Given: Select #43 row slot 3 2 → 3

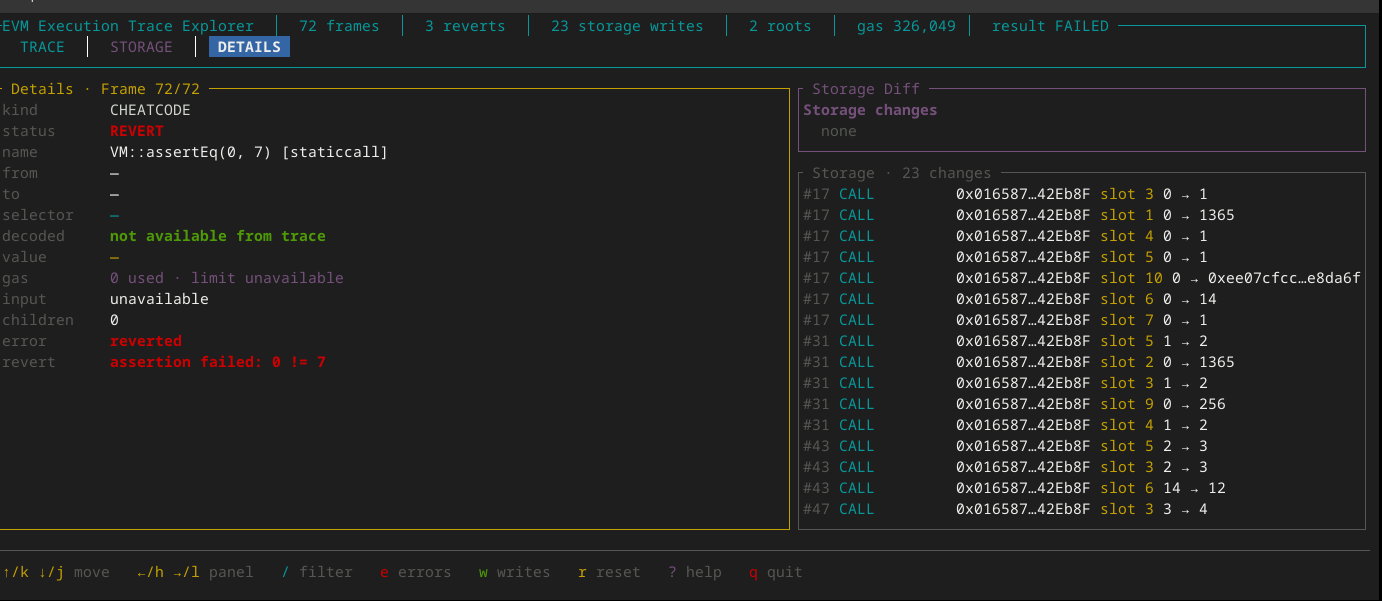Looking at the screenshot, I should pos(1082,467).
